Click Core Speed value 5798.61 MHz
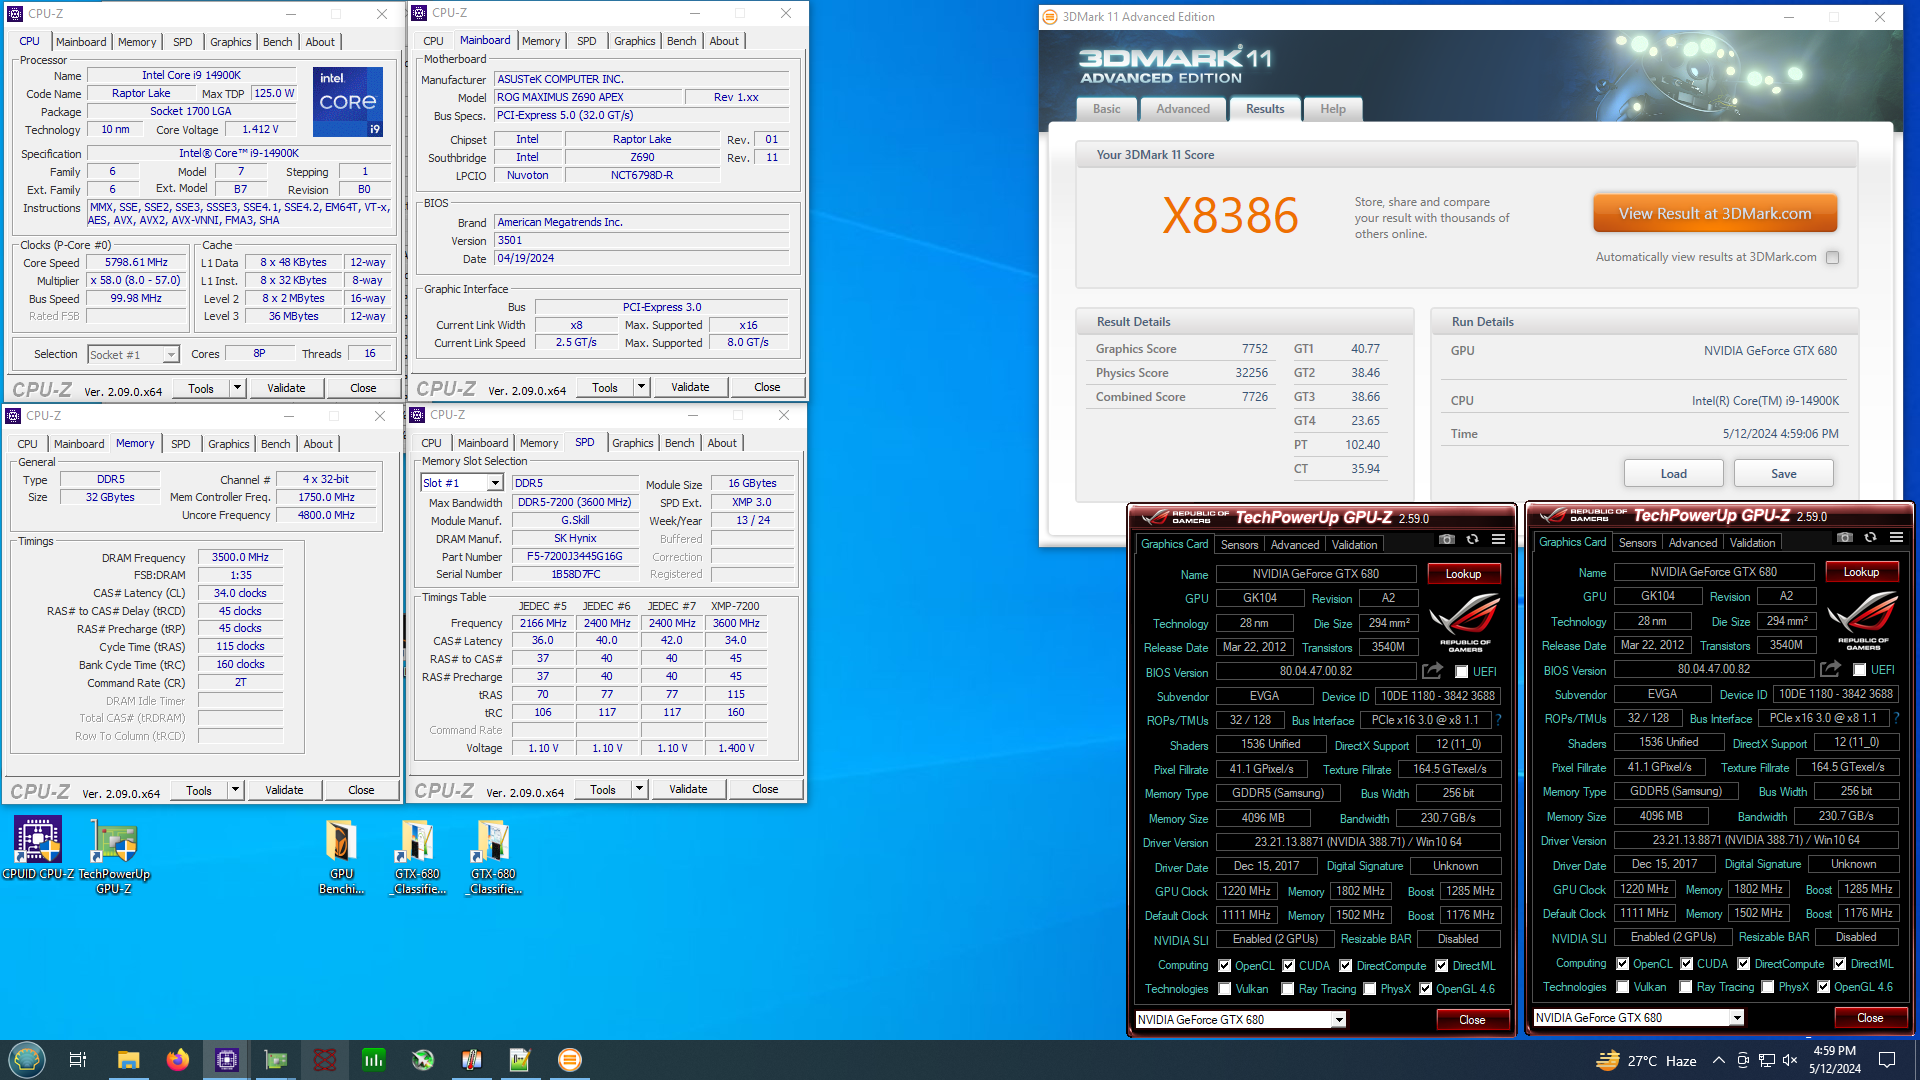The height and width of the screenshot is (1080, 1920). click(136, 263)
